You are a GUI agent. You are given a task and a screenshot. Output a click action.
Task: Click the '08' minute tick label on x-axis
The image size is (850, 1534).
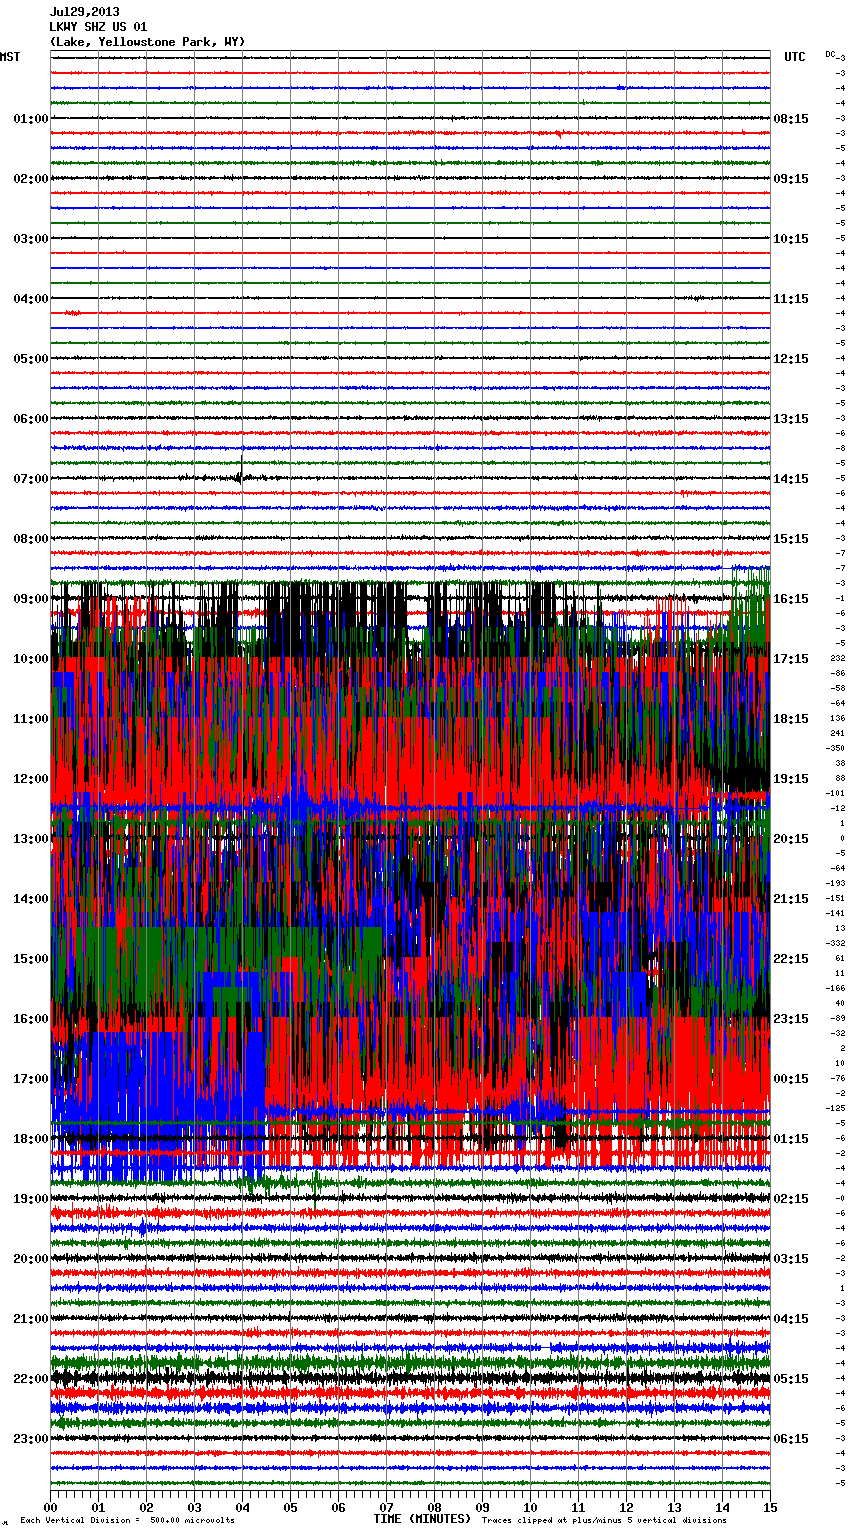click(x=434, y=1507)
